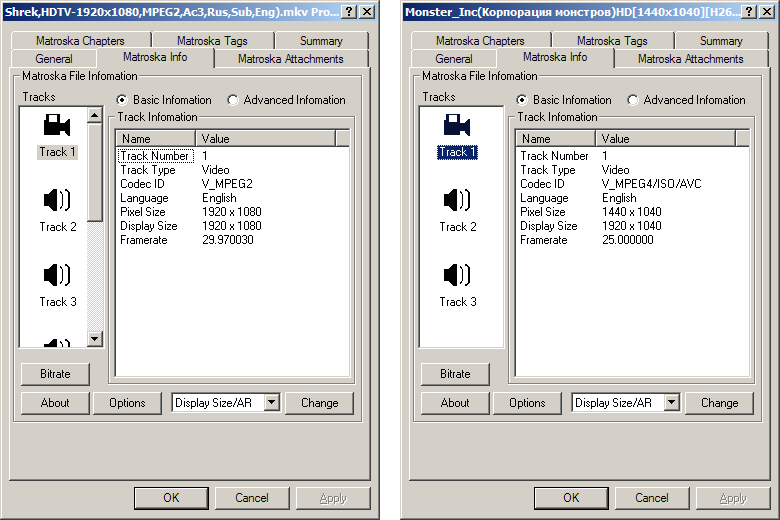This screenshot has width=780, height=520.
Task: Click Name column header in Shrek window
Action: 156,138
